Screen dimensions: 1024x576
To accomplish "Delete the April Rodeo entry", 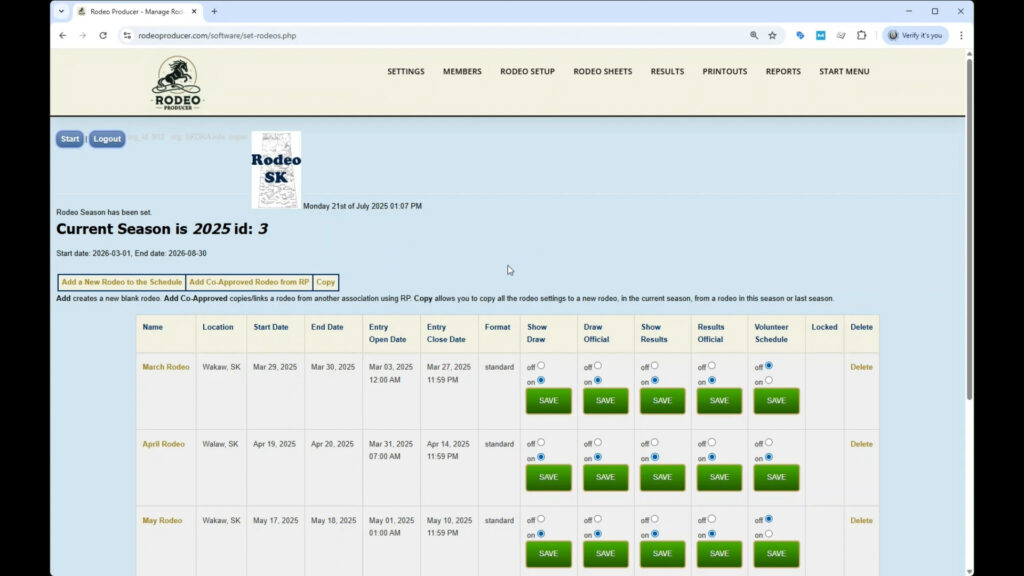I will pyautogui.click(x=861, y=444).
